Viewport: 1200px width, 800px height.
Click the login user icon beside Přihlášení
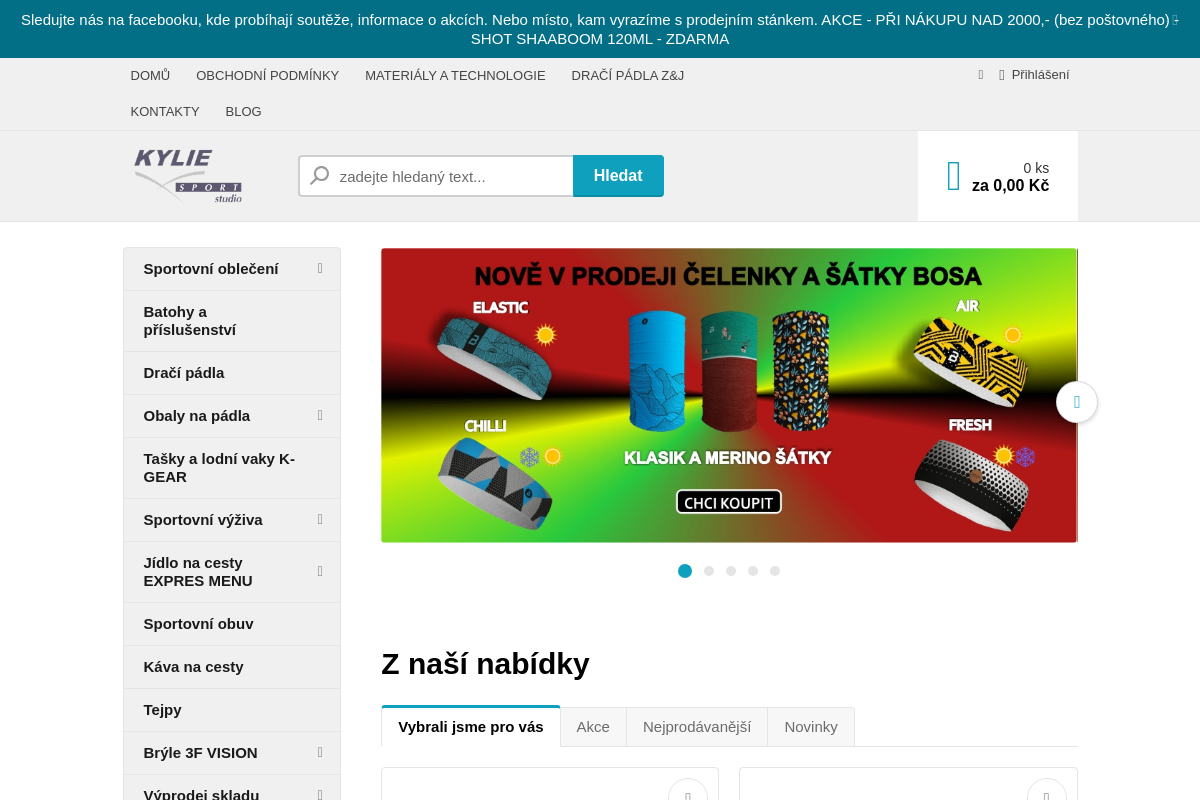pos(1002,75)
